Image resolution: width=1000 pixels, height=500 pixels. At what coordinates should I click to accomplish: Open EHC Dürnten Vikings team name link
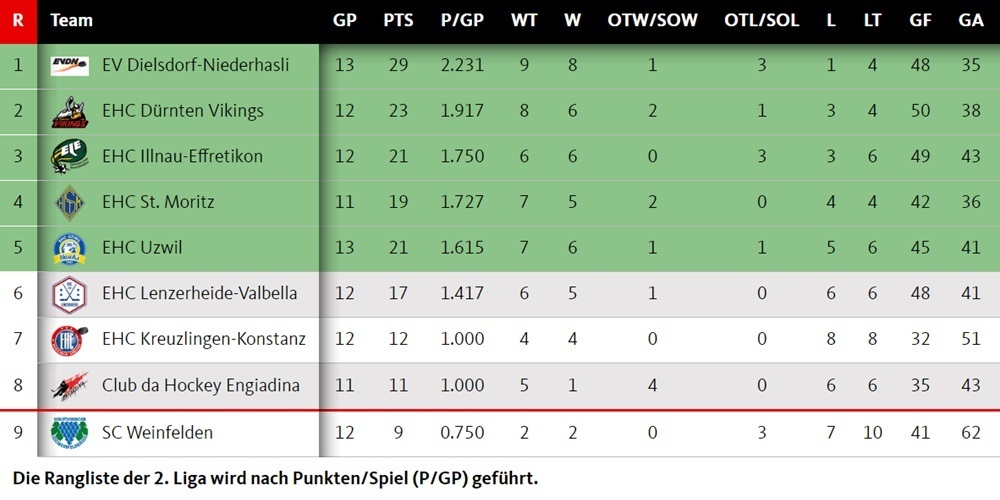tap(183, 111)
